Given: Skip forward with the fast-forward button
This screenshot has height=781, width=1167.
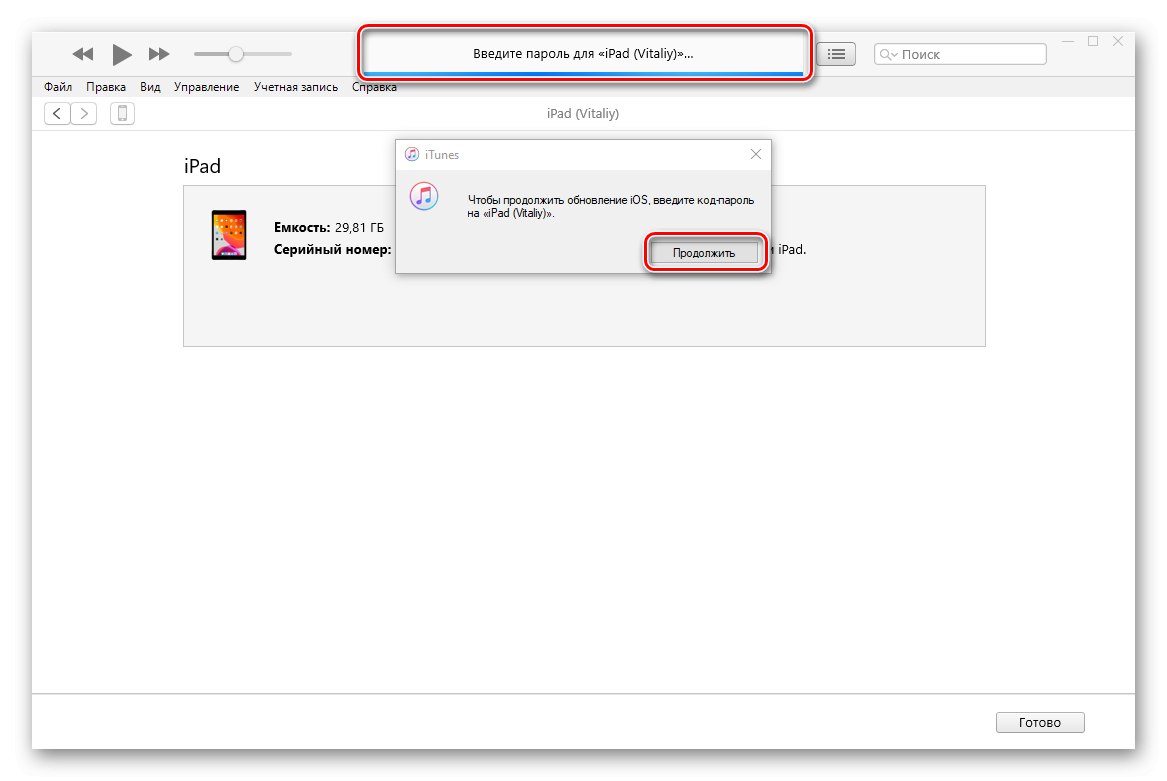Looking at the screenshot, I should 159,54.
